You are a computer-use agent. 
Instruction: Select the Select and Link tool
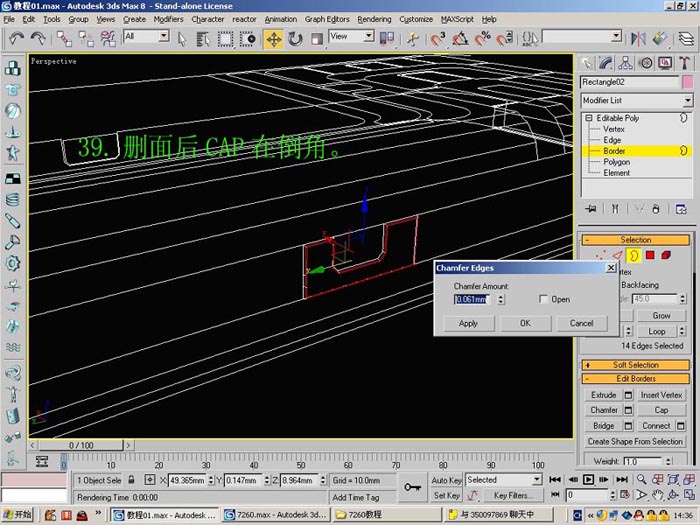click(64, 39)
